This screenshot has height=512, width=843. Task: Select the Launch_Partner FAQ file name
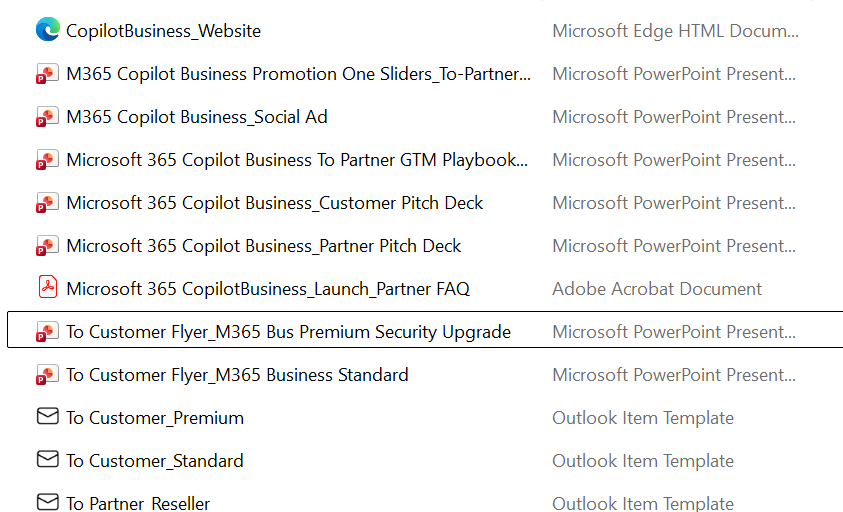[268, 289]
